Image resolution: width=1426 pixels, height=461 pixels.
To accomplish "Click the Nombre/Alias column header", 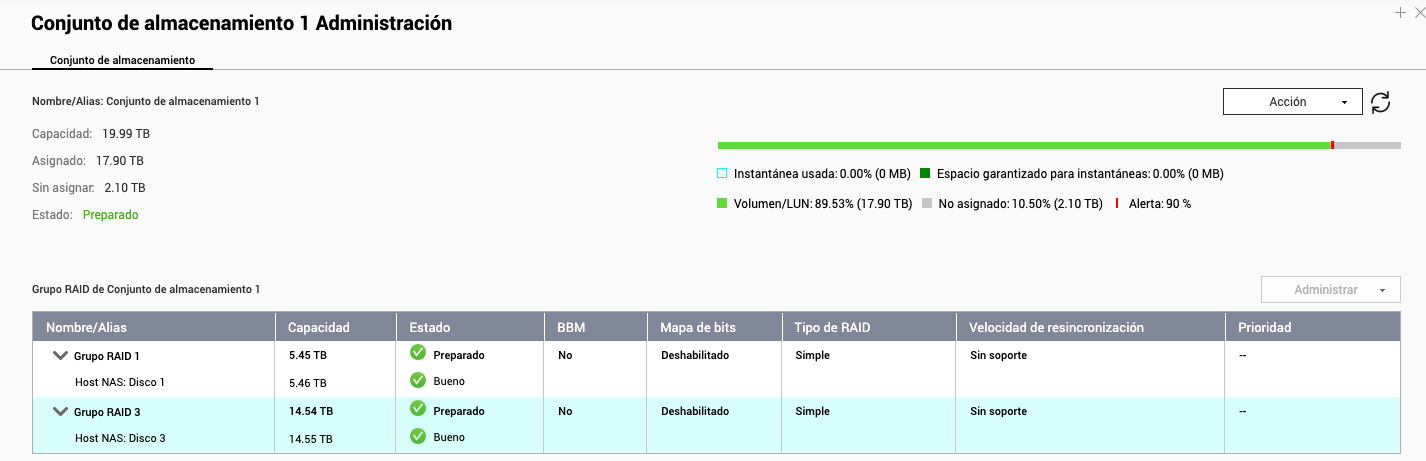I will (x=87, y=327).
